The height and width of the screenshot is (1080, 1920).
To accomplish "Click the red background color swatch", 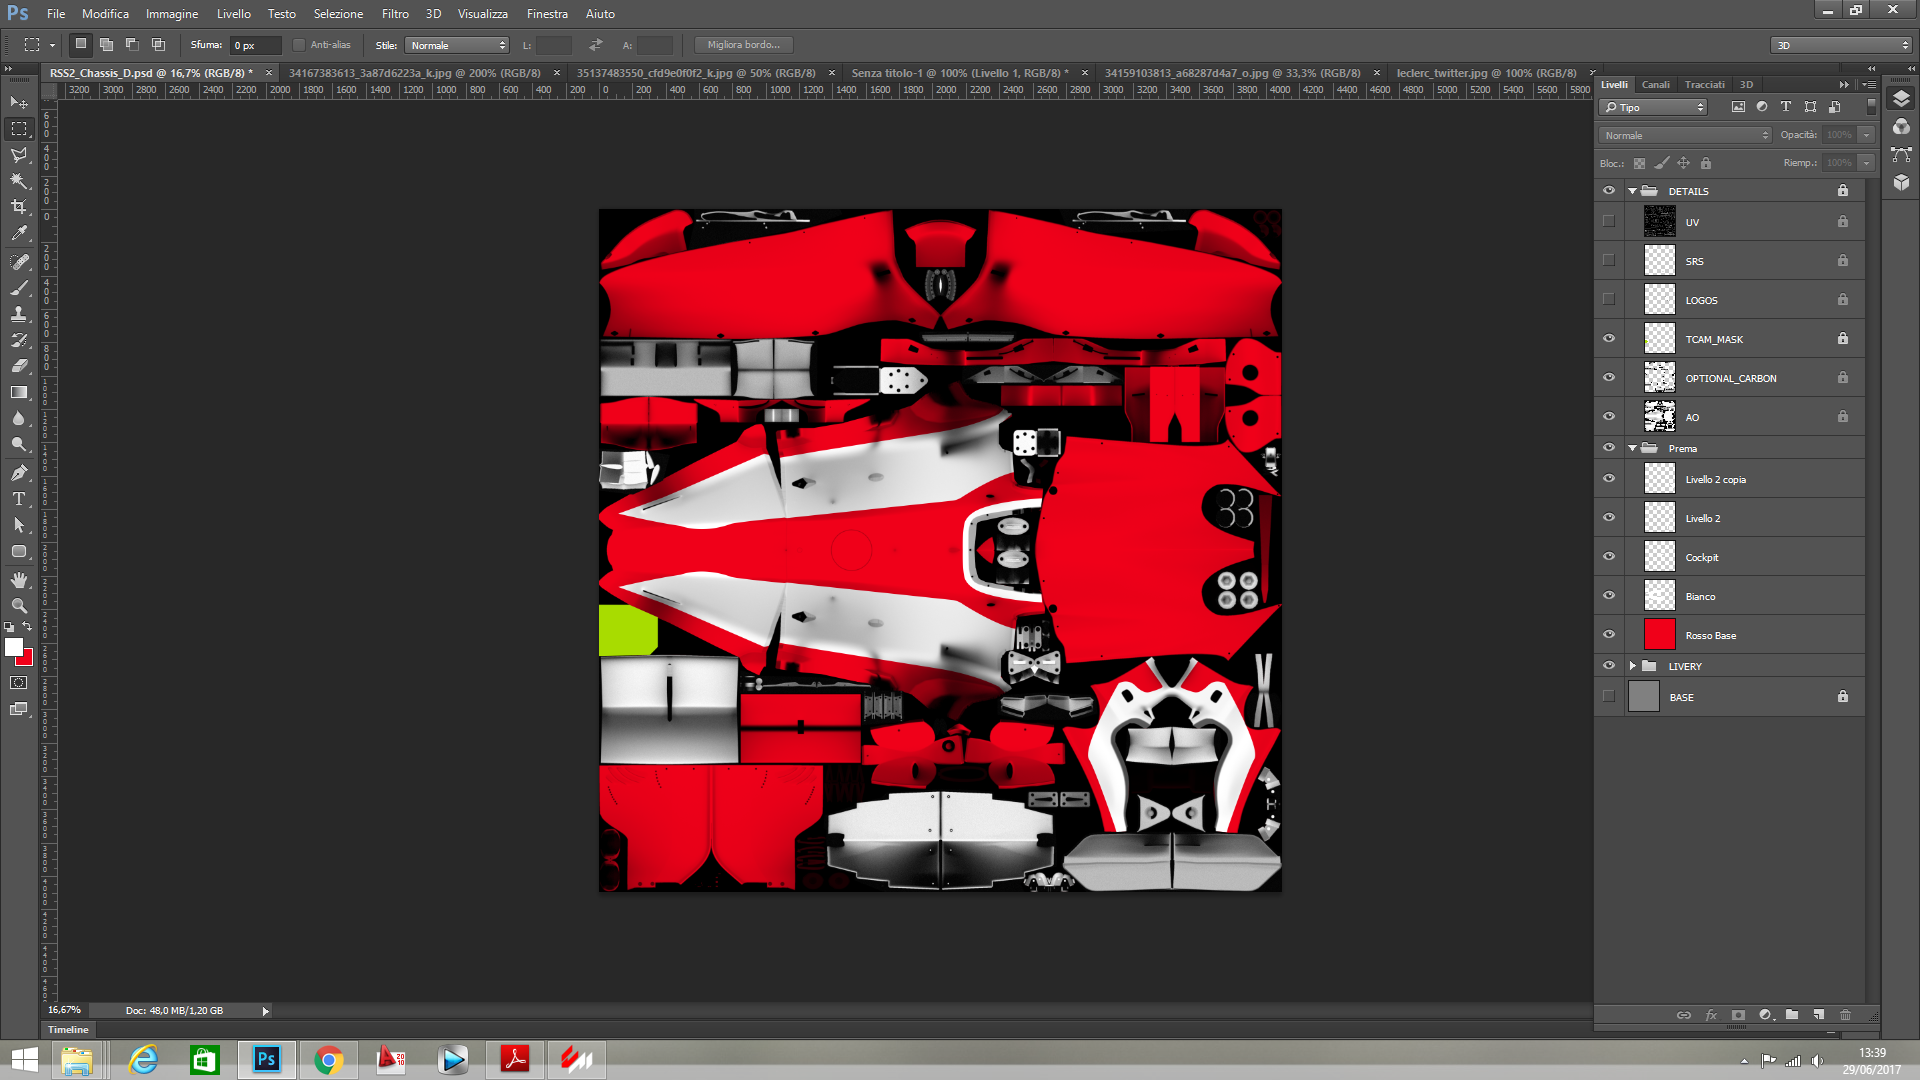I will (x=27, y=660).
